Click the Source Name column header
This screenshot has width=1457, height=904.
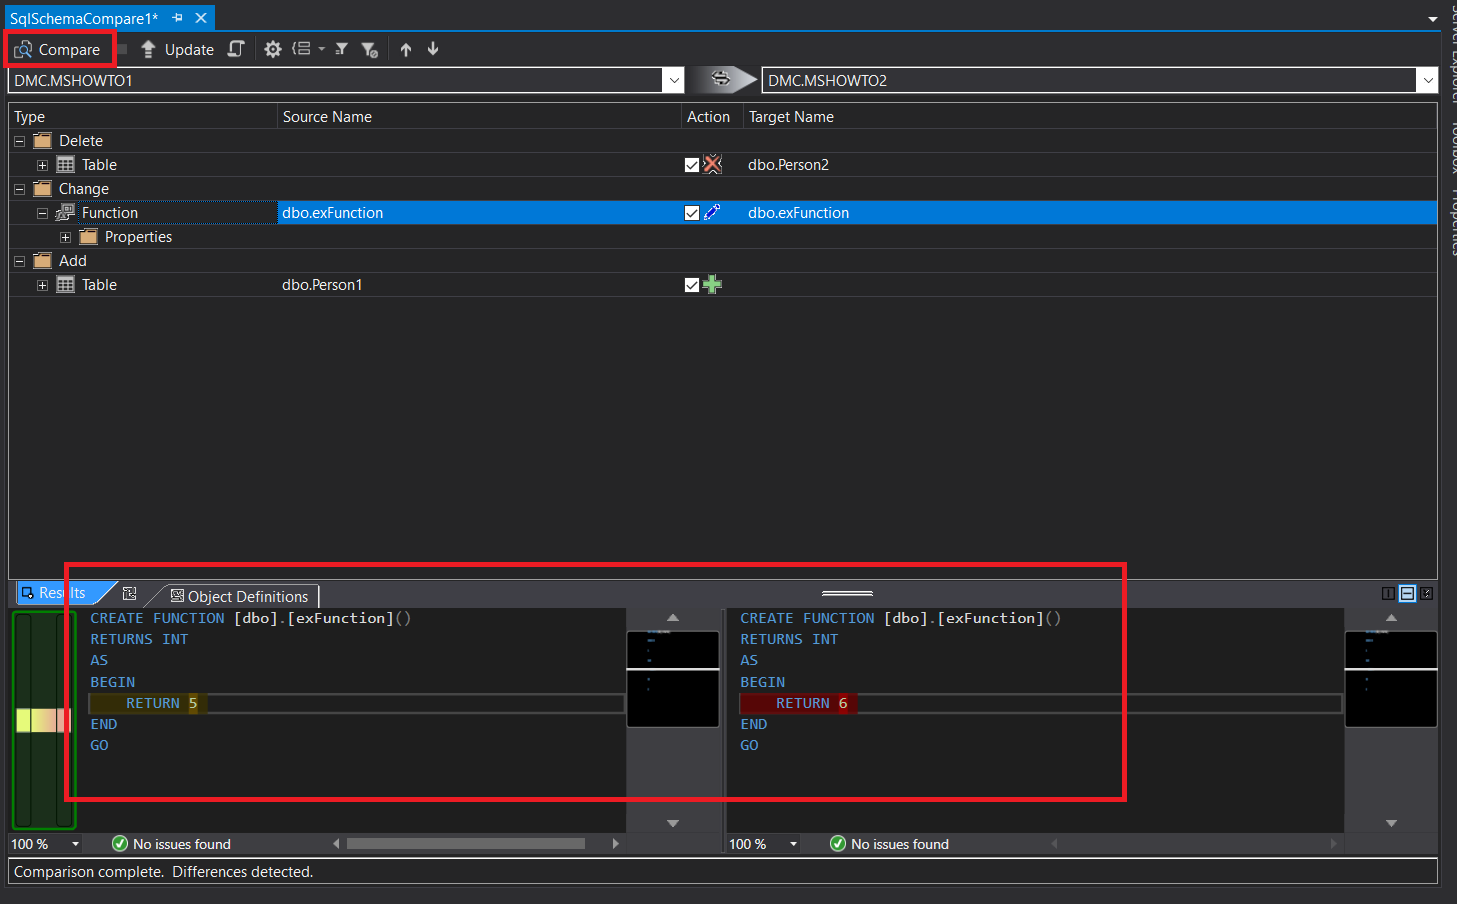tap(327, 117)
